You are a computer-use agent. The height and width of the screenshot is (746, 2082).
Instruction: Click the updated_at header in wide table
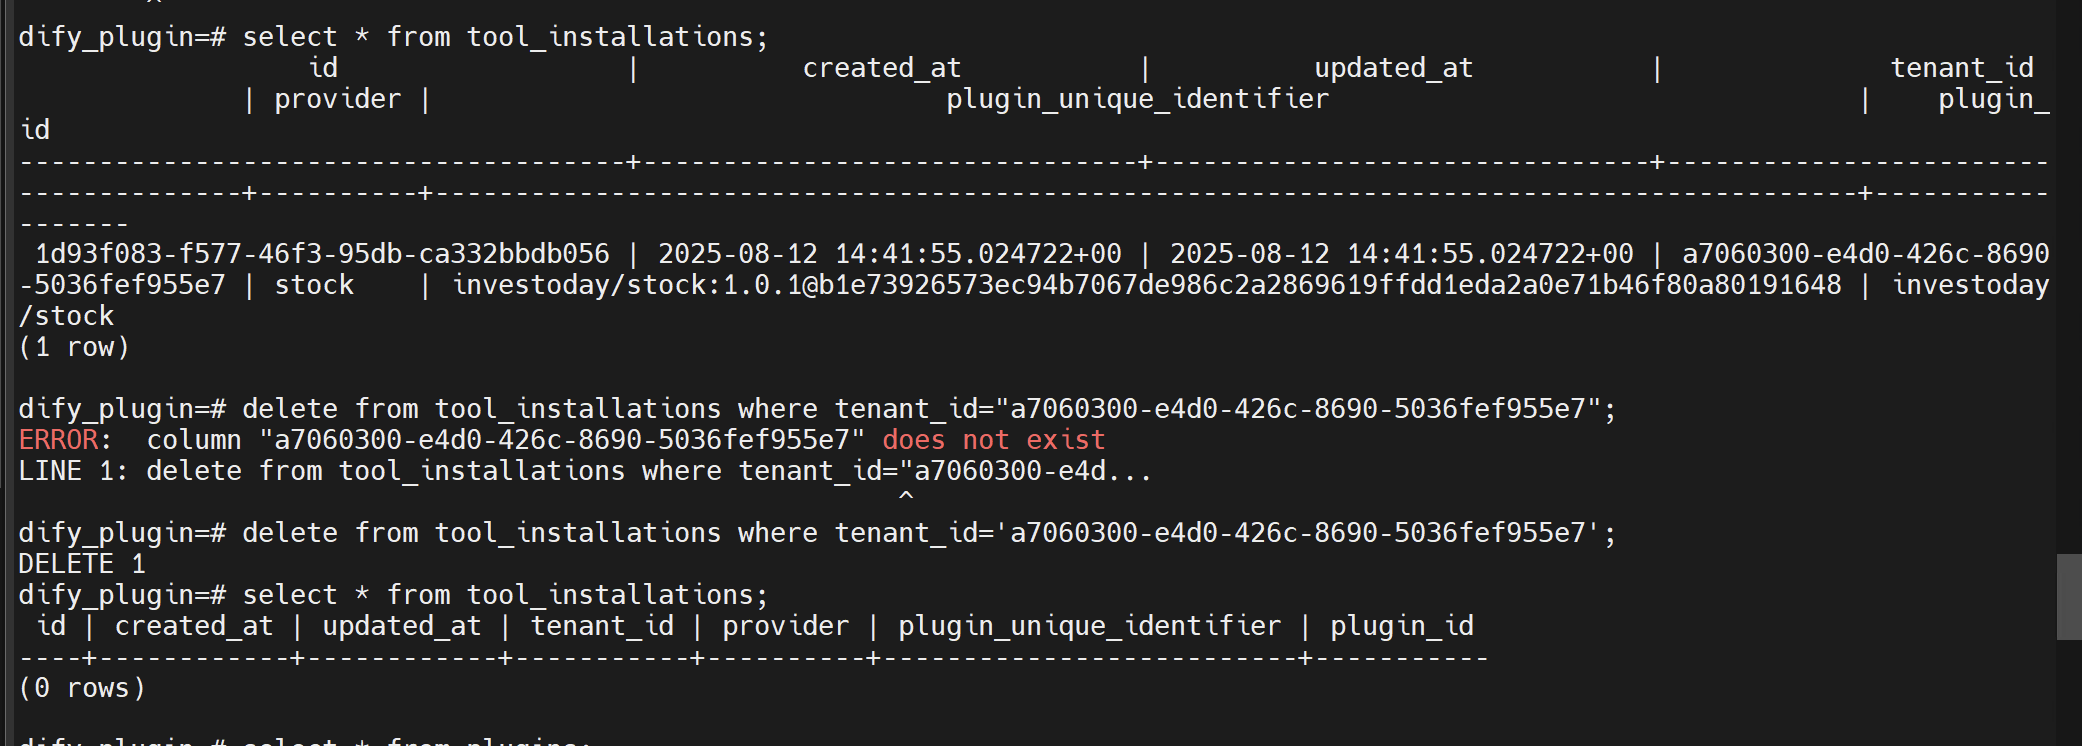pos(1393,68)
